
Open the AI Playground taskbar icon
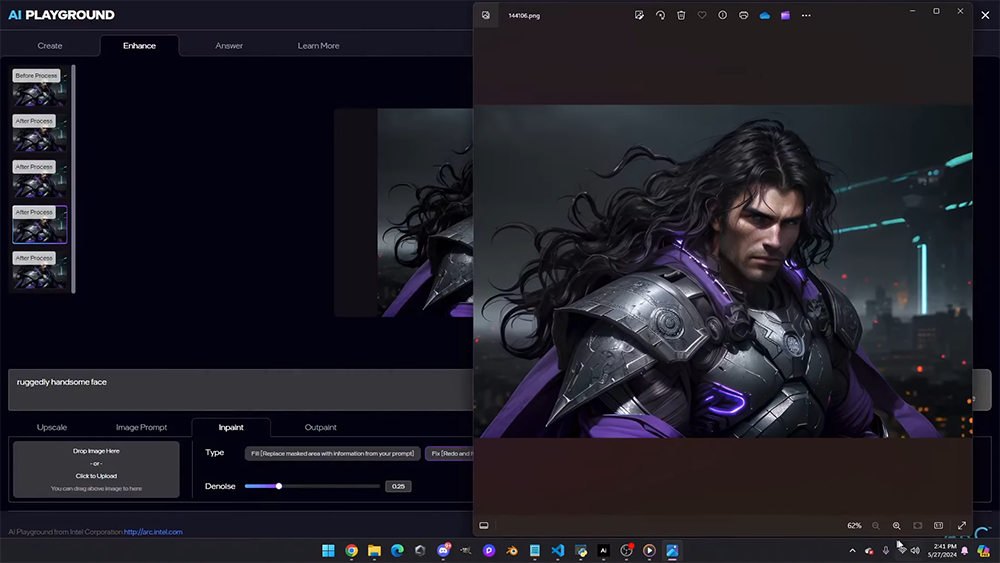point(603,550)
